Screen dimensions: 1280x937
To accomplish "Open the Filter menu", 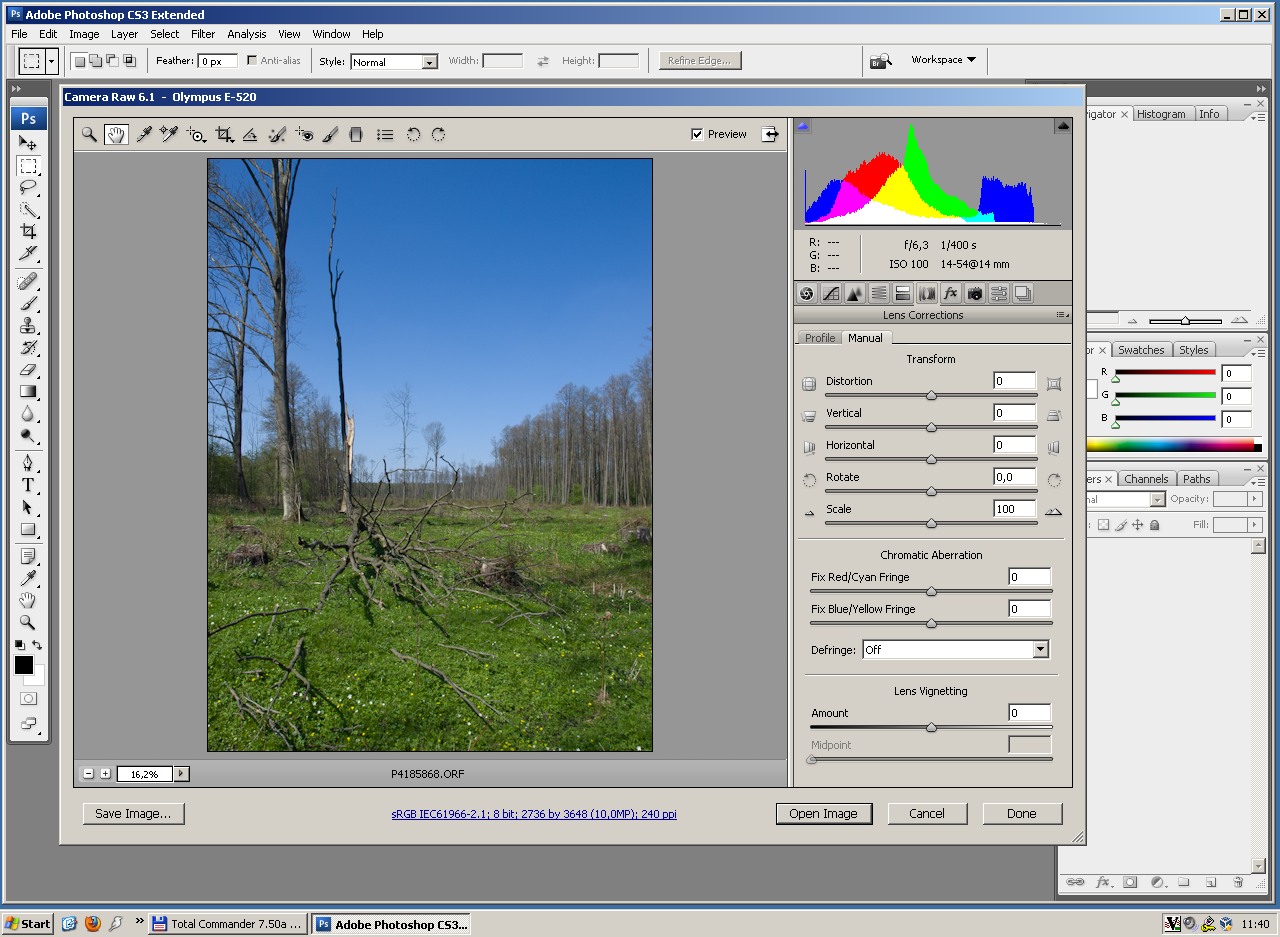I will click(x=203, y=34).
